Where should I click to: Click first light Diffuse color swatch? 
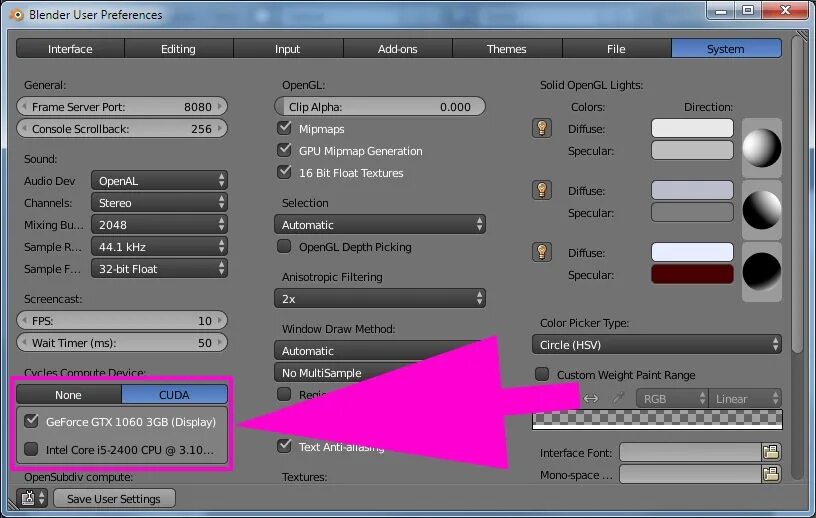coord(692,128)
